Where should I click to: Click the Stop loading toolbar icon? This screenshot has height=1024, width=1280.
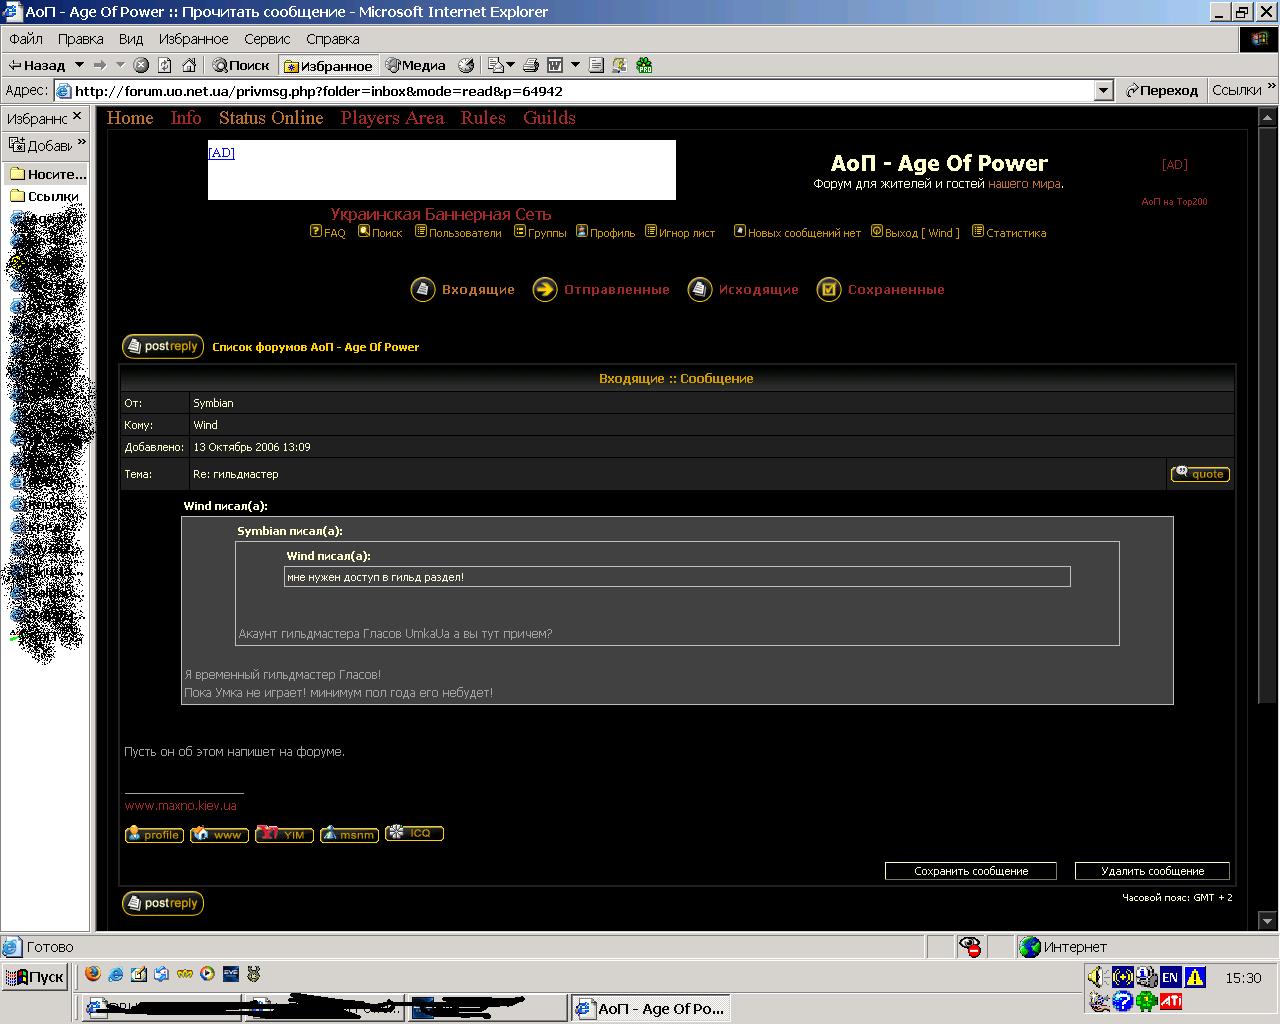pyautogui.click(x=141, y=65)
